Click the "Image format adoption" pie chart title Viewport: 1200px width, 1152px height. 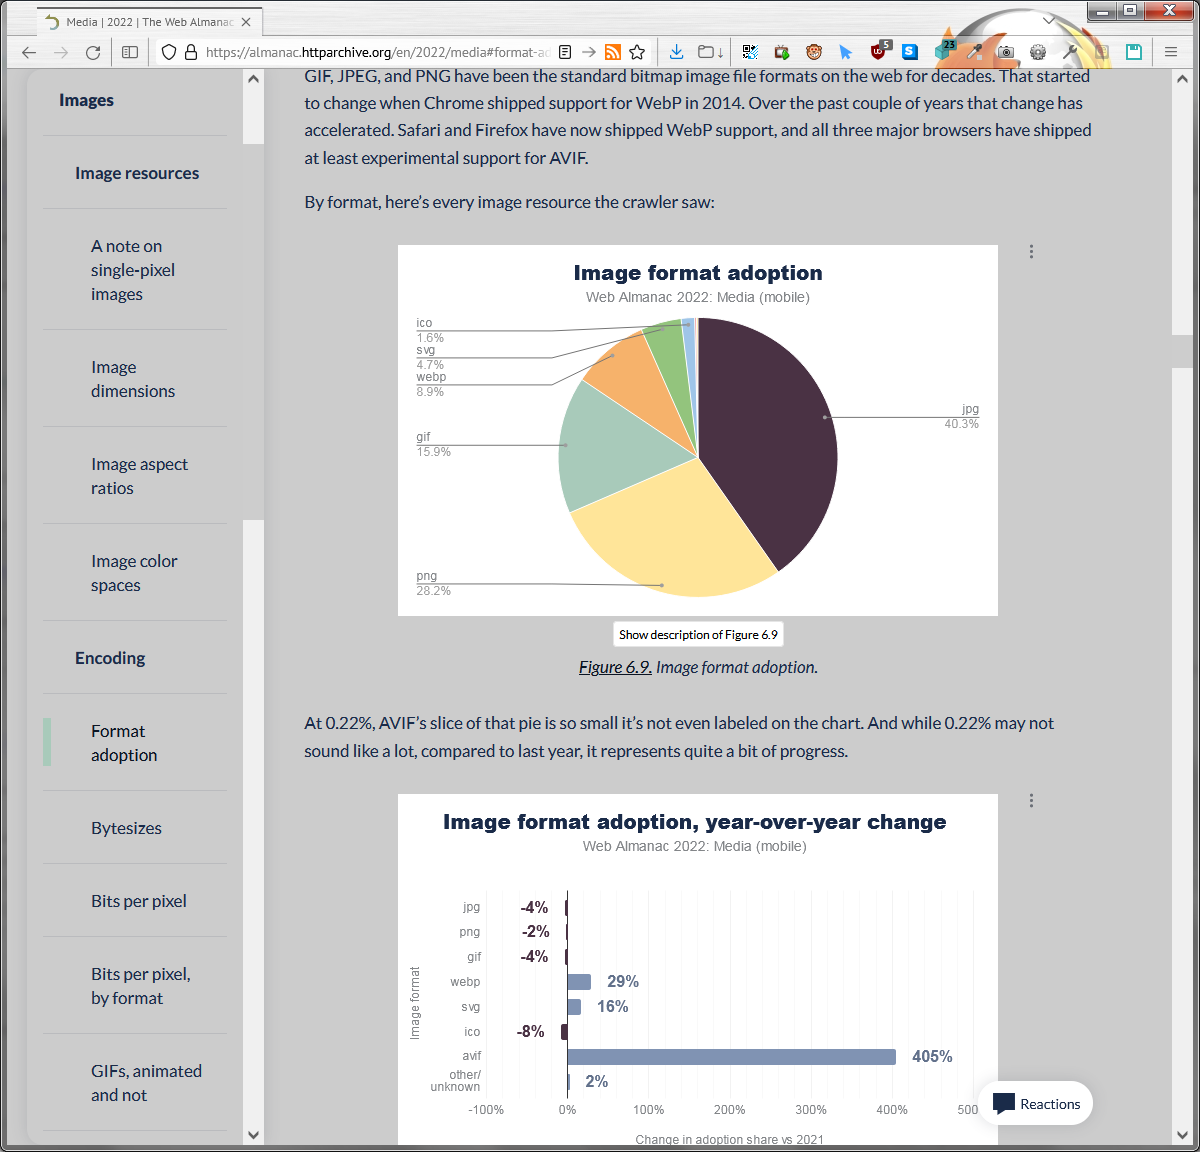698,273
